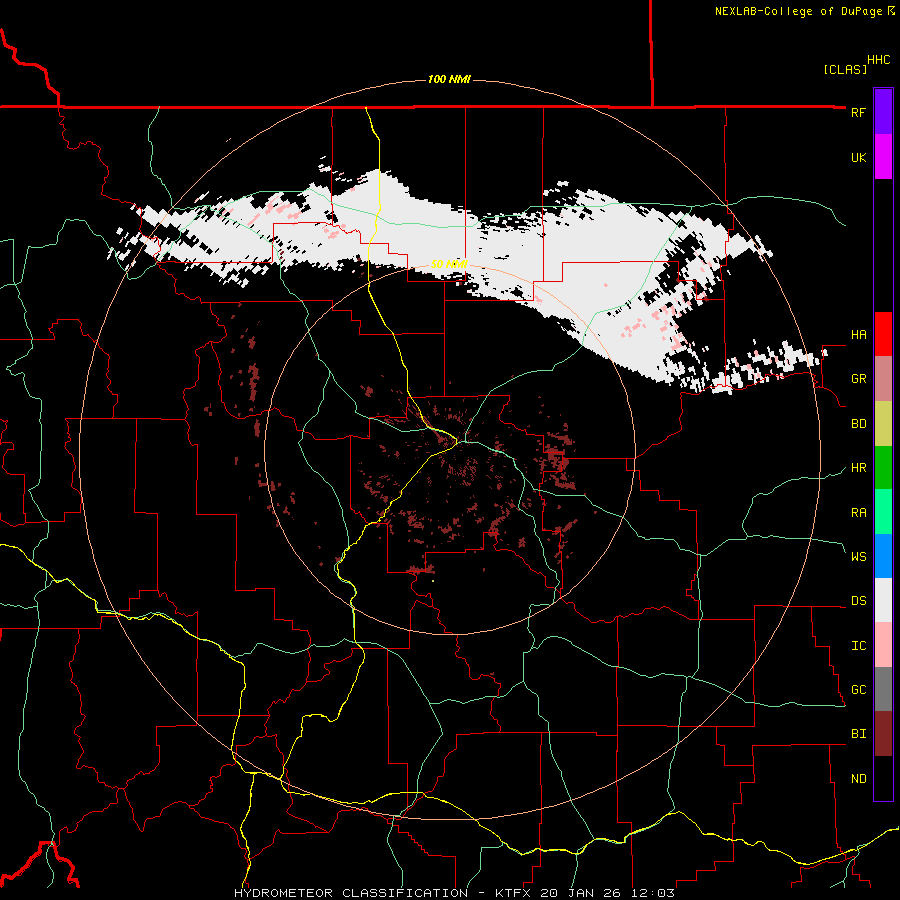Viewport: 900px width, 900px height.
Task: Click the HA legend label
Action: click(858, 335)
